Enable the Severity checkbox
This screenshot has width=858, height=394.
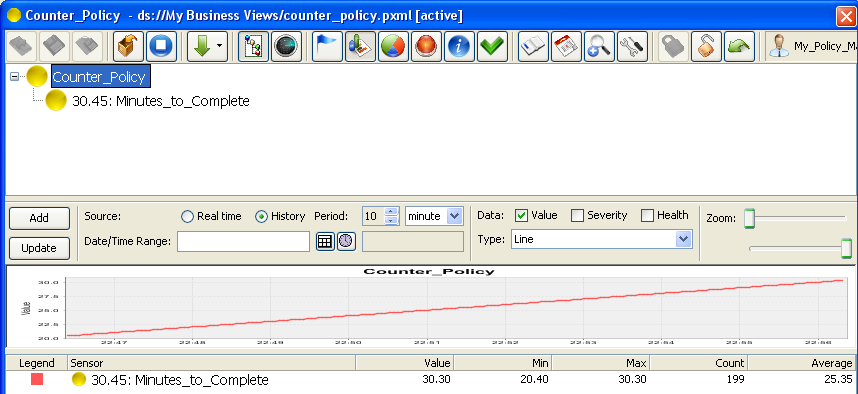[x=577, y=216]
